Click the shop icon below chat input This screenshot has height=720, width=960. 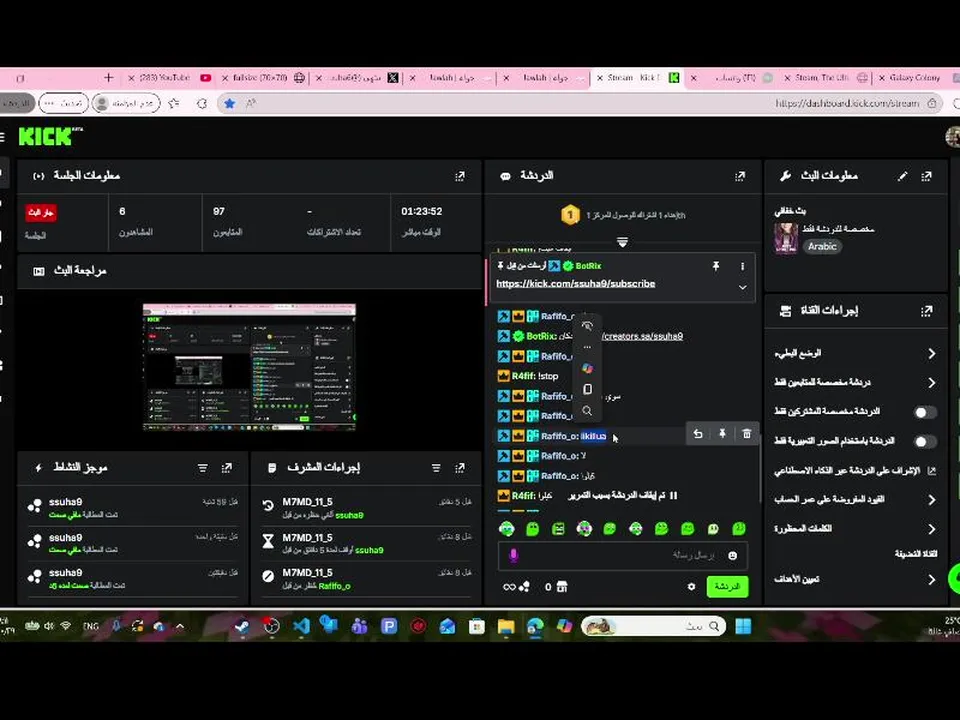tap(562, 587)
